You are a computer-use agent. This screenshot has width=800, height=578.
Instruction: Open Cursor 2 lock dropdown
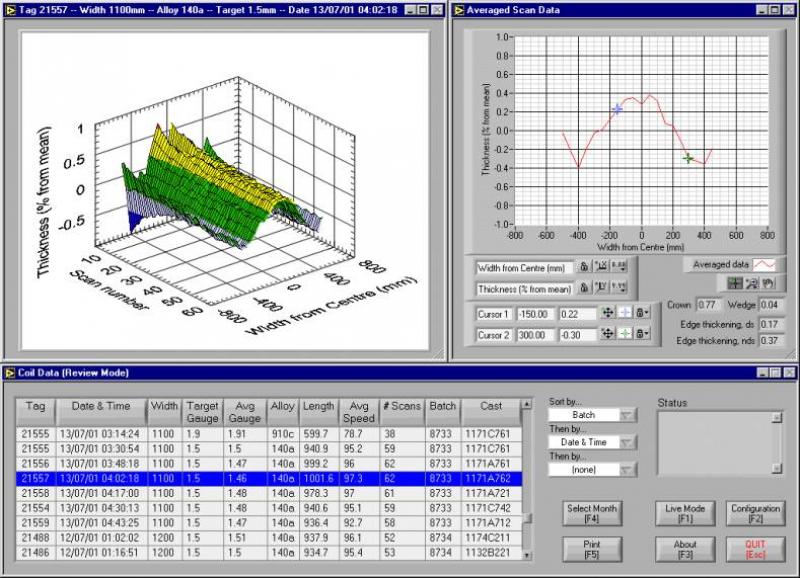pos(642,334)
